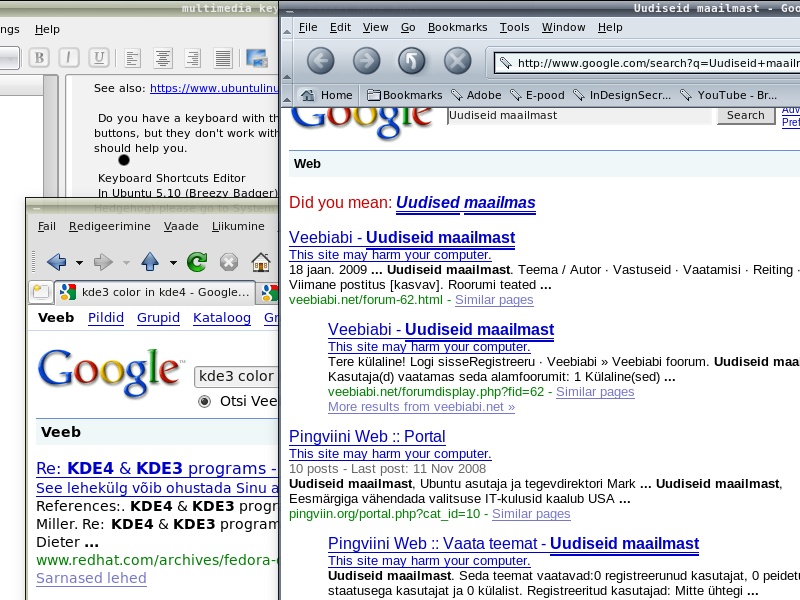Click the Google Search button
The width and height of the screenshot is (800, 600).
[745, 115]
